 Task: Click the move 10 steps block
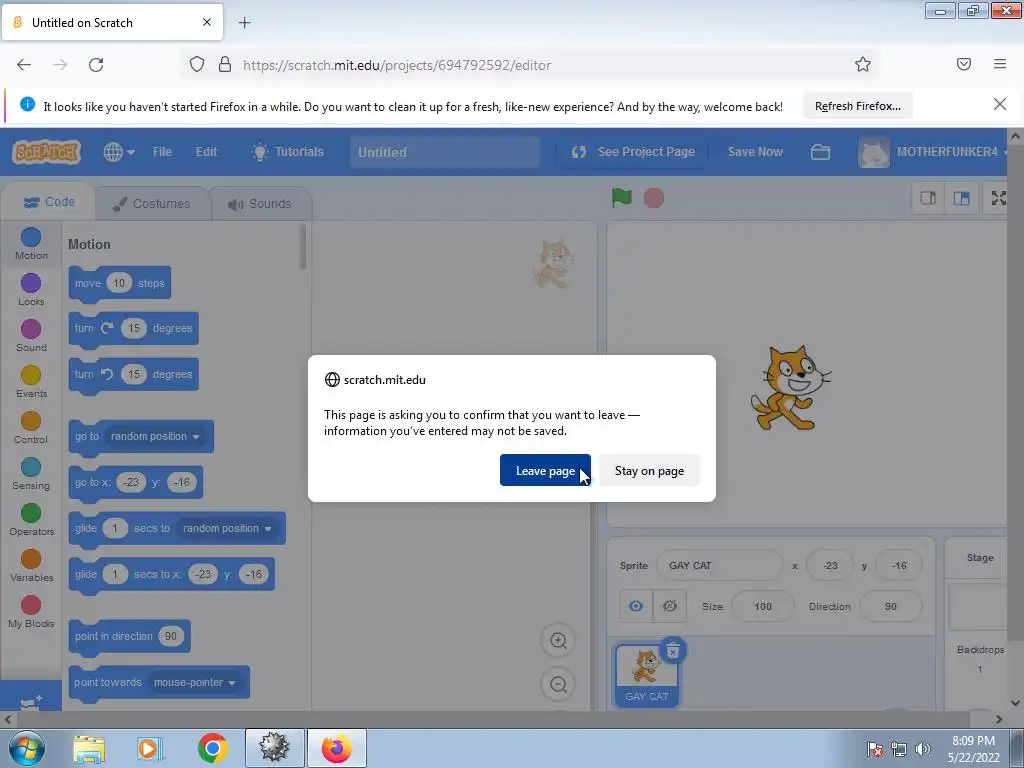point(120,283)
